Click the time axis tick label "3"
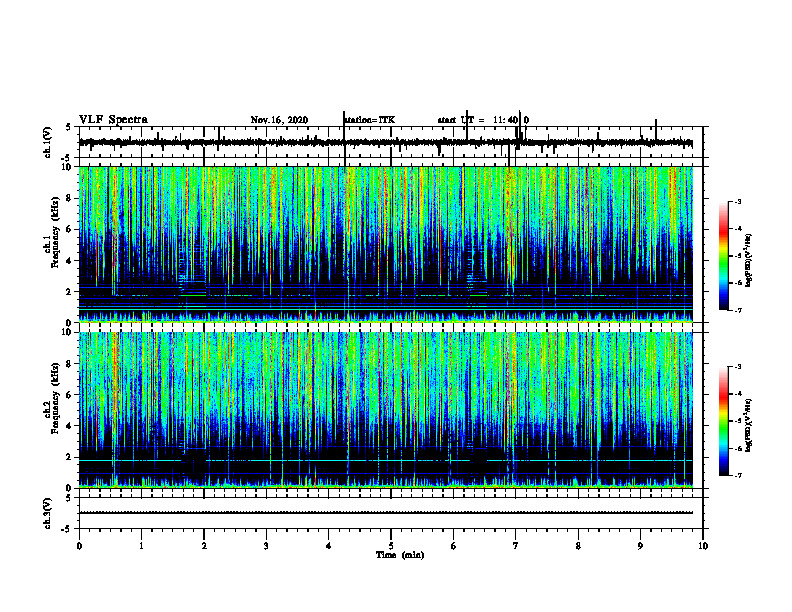Screen dimensions: 792x612 266,546
